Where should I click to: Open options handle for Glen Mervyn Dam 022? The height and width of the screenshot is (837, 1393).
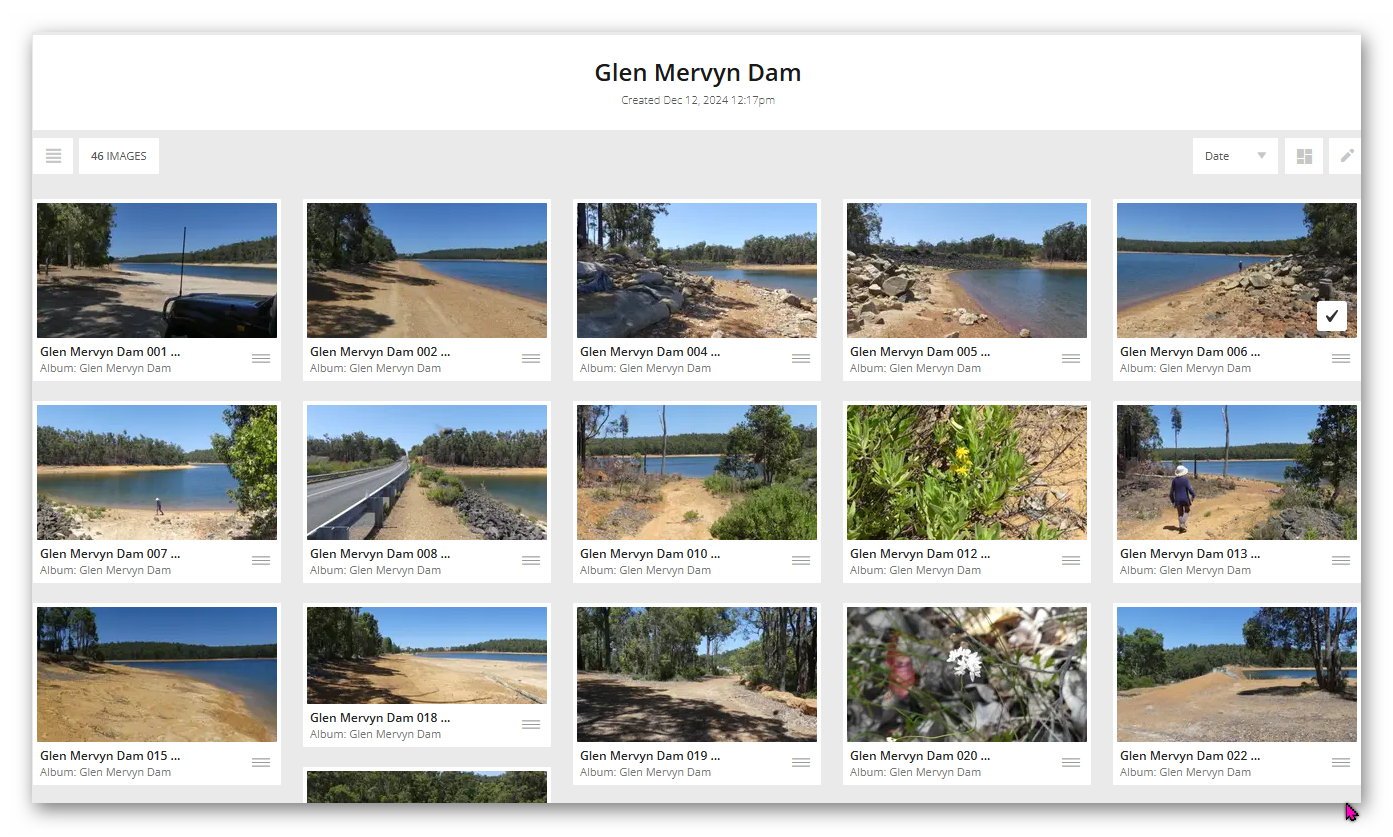tap(1341, 762)
